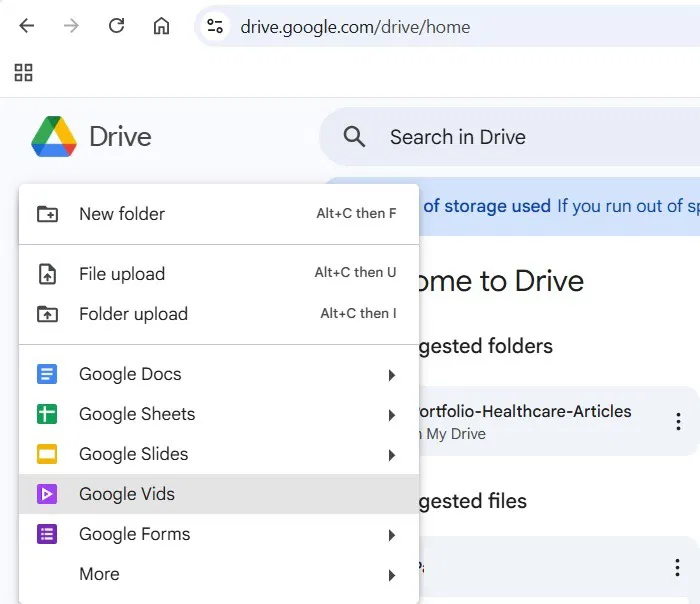Click the green Google Sheets icon

(x=47, y=415)
